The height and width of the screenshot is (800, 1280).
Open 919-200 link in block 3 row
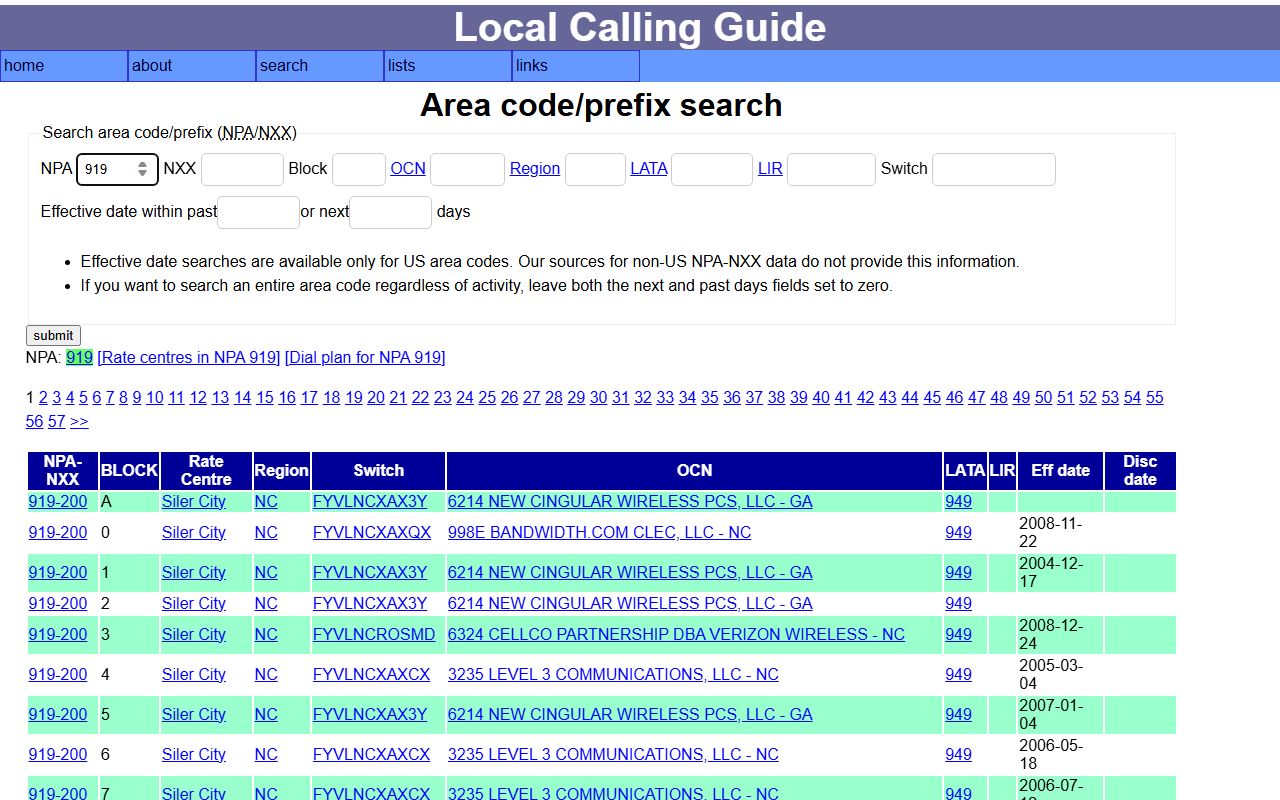click(58, 635)
